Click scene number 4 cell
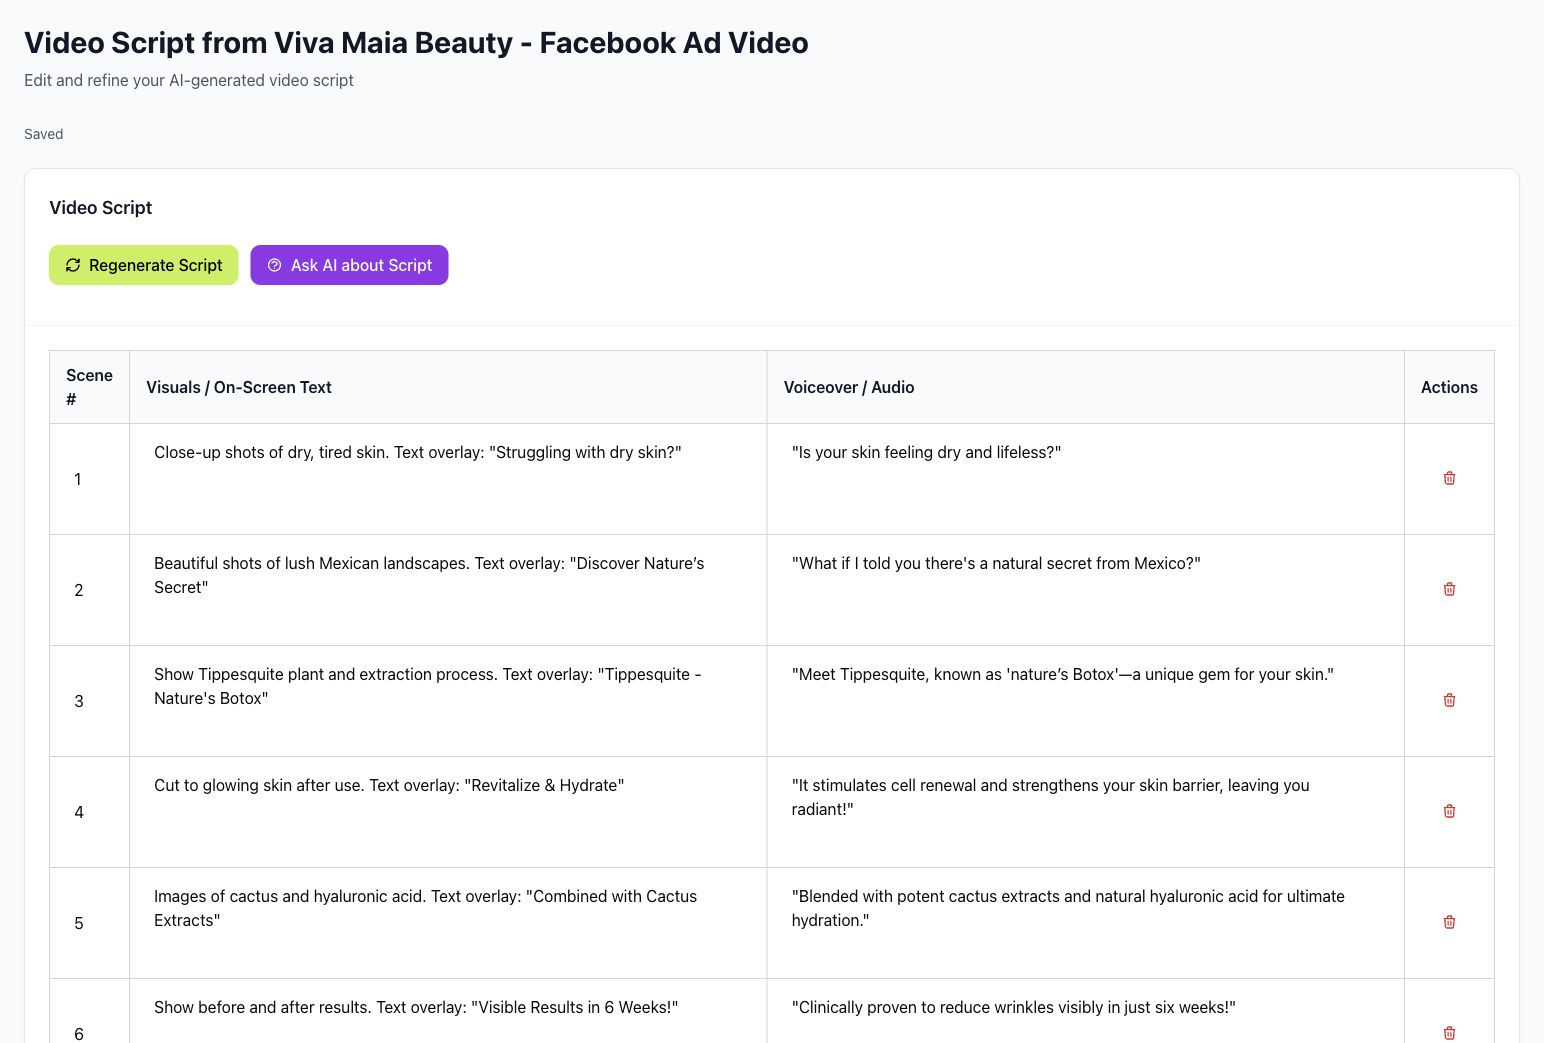The height and width of the screenshot is (1043, 1544). (90, 812)
